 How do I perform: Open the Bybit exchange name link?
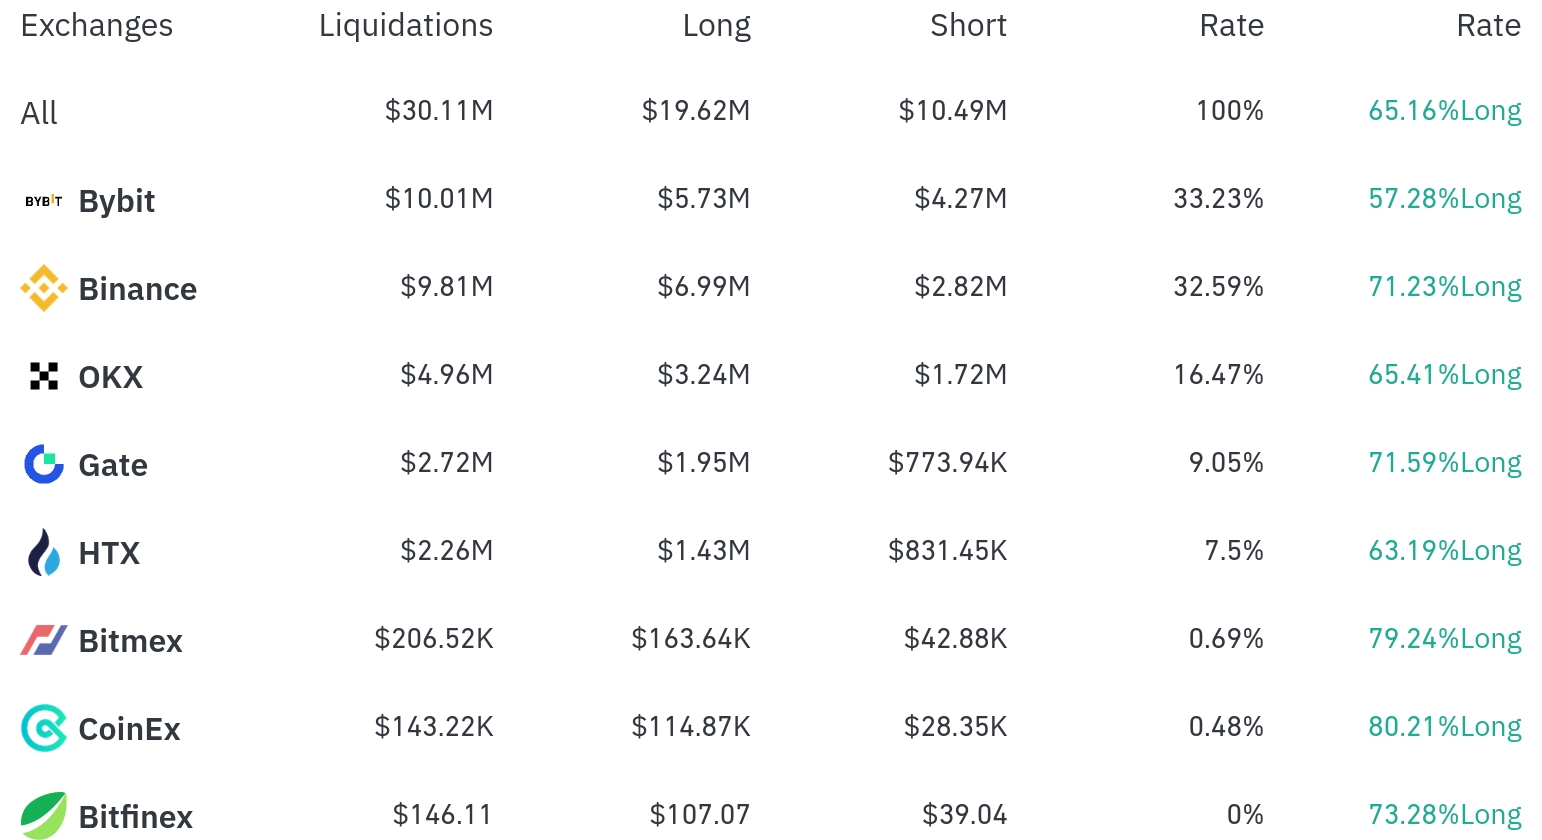tap(117, 201)
